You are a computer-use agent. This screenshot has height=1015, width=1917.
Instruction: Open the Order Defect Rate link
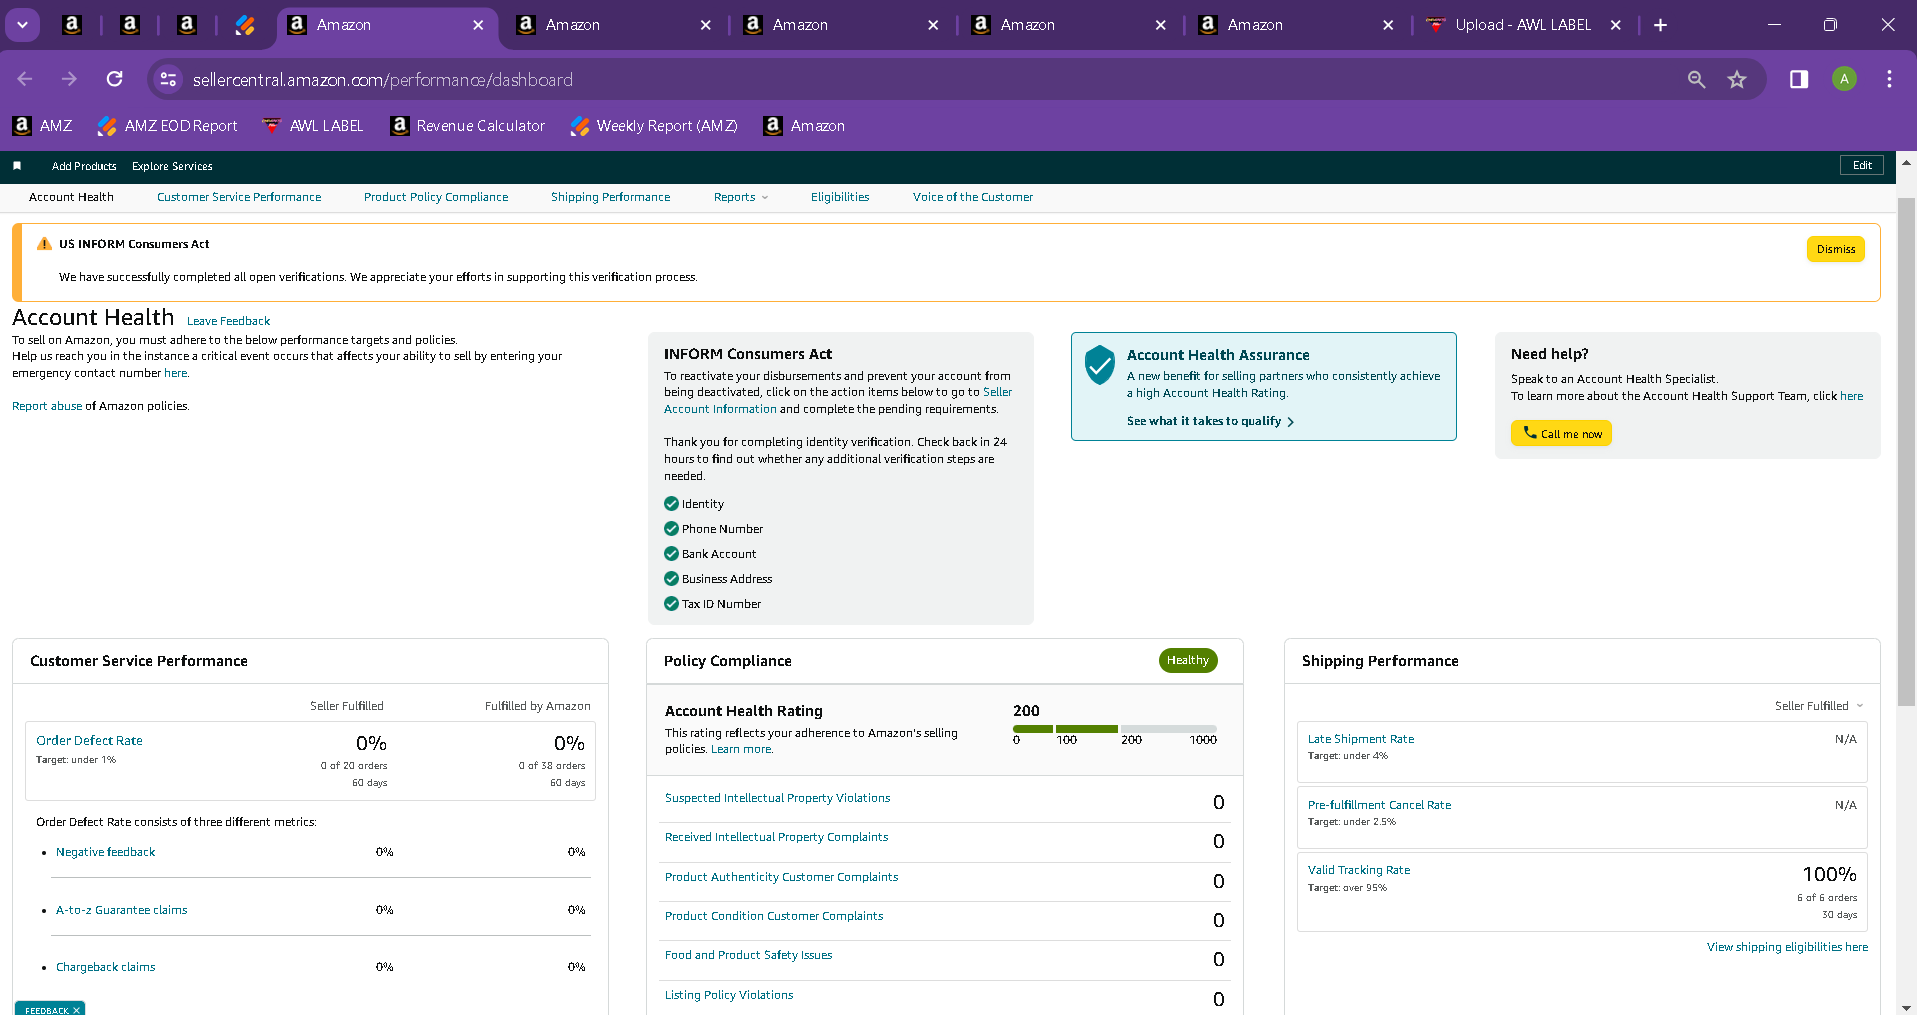(89, 741)
